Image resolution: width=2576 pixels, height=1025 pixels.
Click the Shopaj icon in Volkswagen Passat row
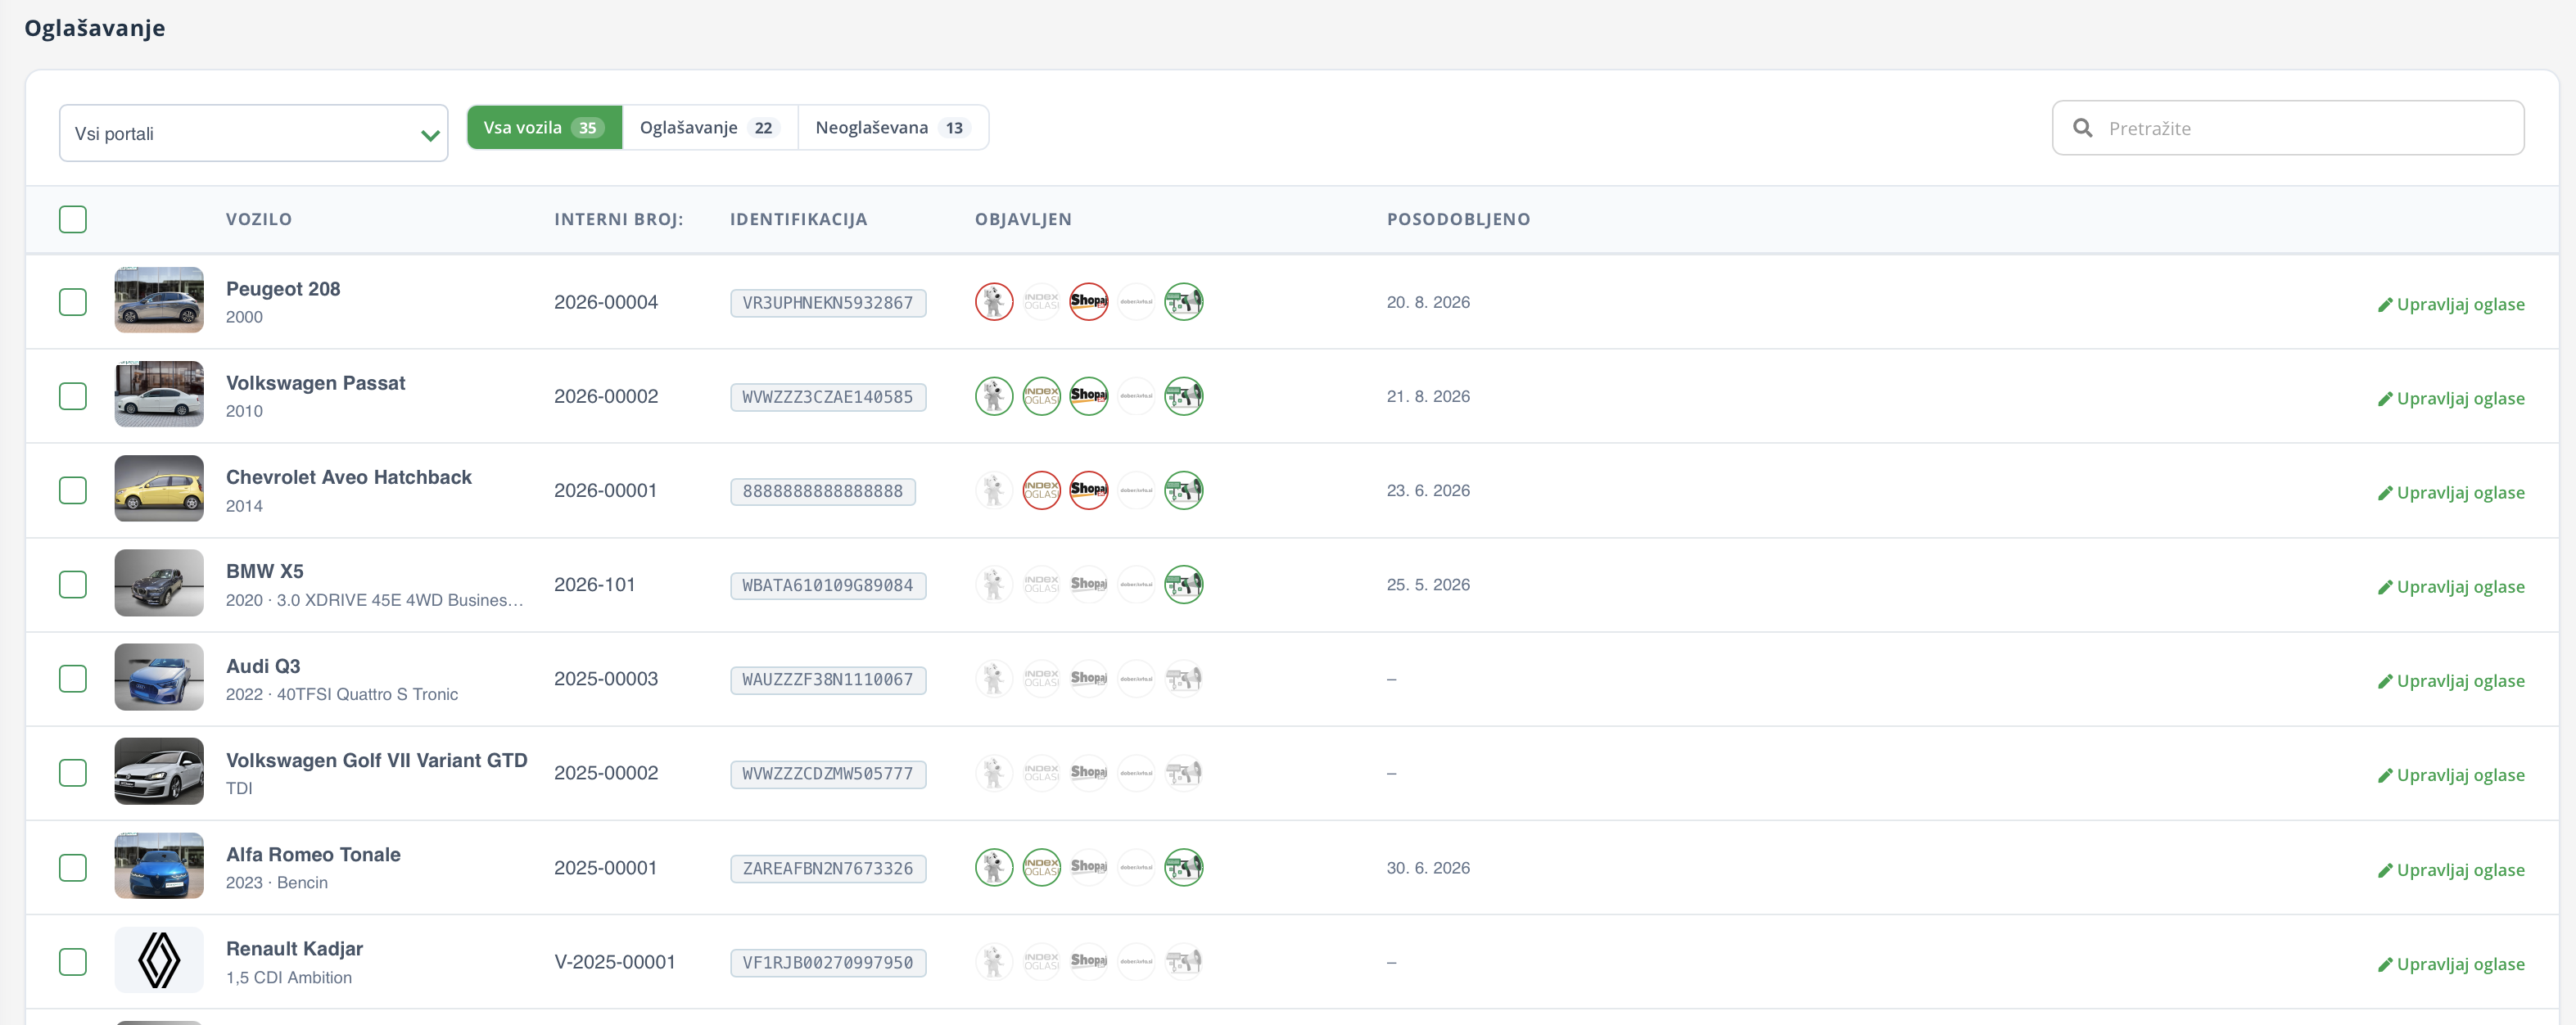click(x=1089, y=396)
